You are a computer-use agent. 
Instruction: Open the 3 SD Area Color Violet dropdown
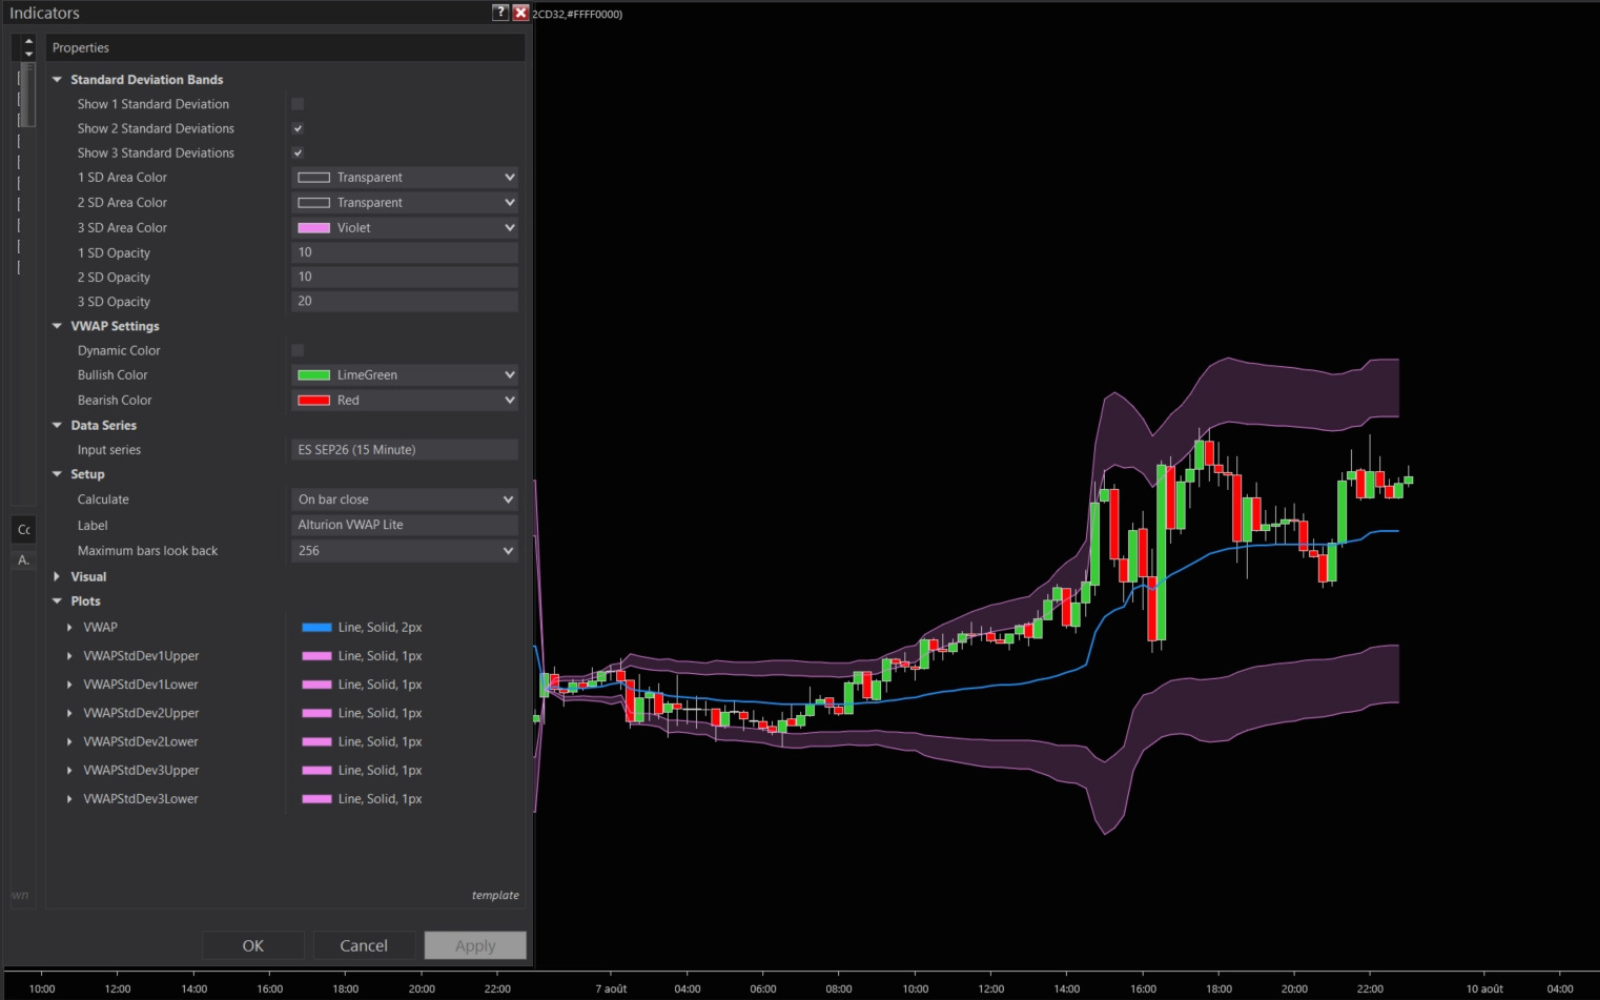(405, 228)
